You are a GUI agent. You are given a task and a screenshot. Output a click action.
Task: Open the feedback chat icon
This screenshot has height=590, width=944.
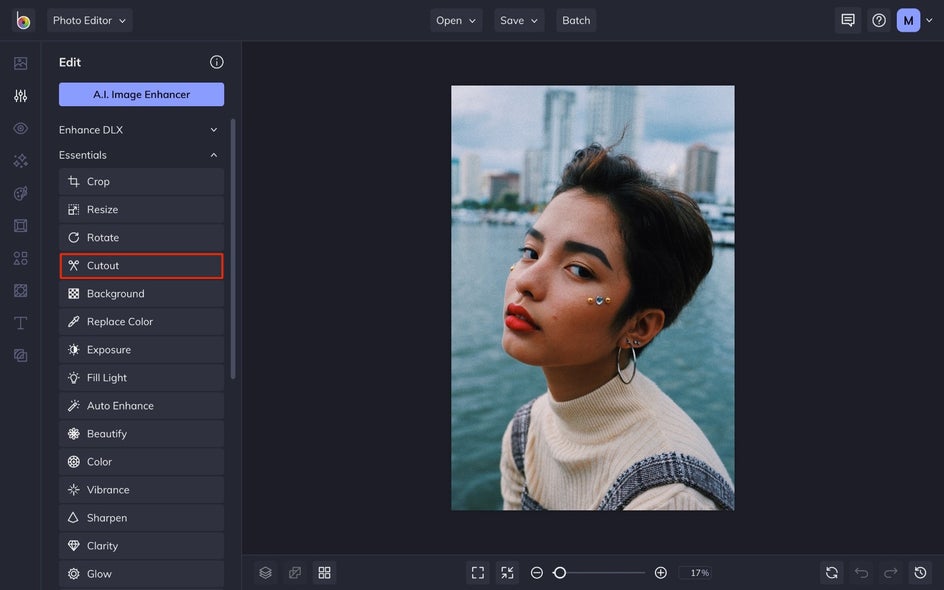[x=848, y=20]
